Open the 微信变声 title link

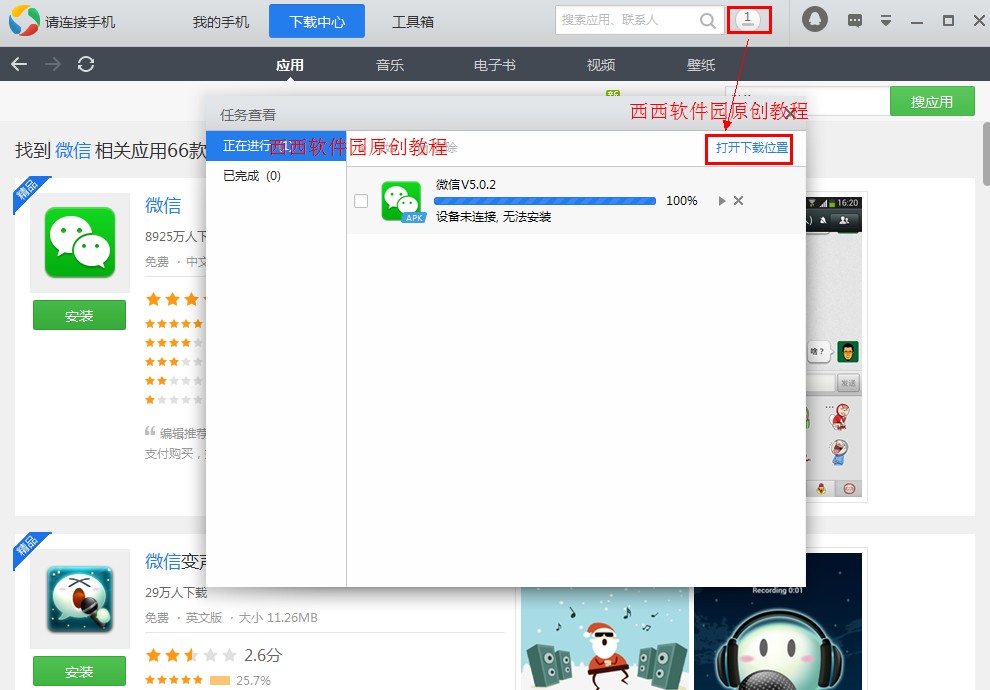click(x=176, y=561)
